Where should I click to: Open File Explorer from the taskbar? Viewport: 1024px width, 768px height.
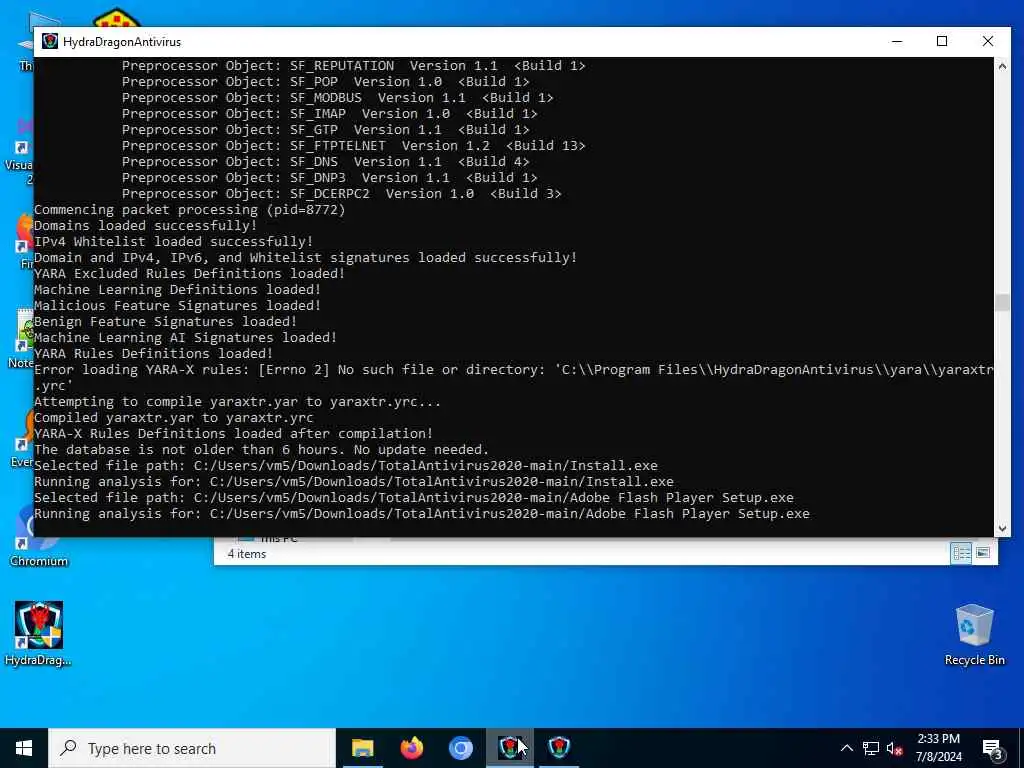(362, 748)
